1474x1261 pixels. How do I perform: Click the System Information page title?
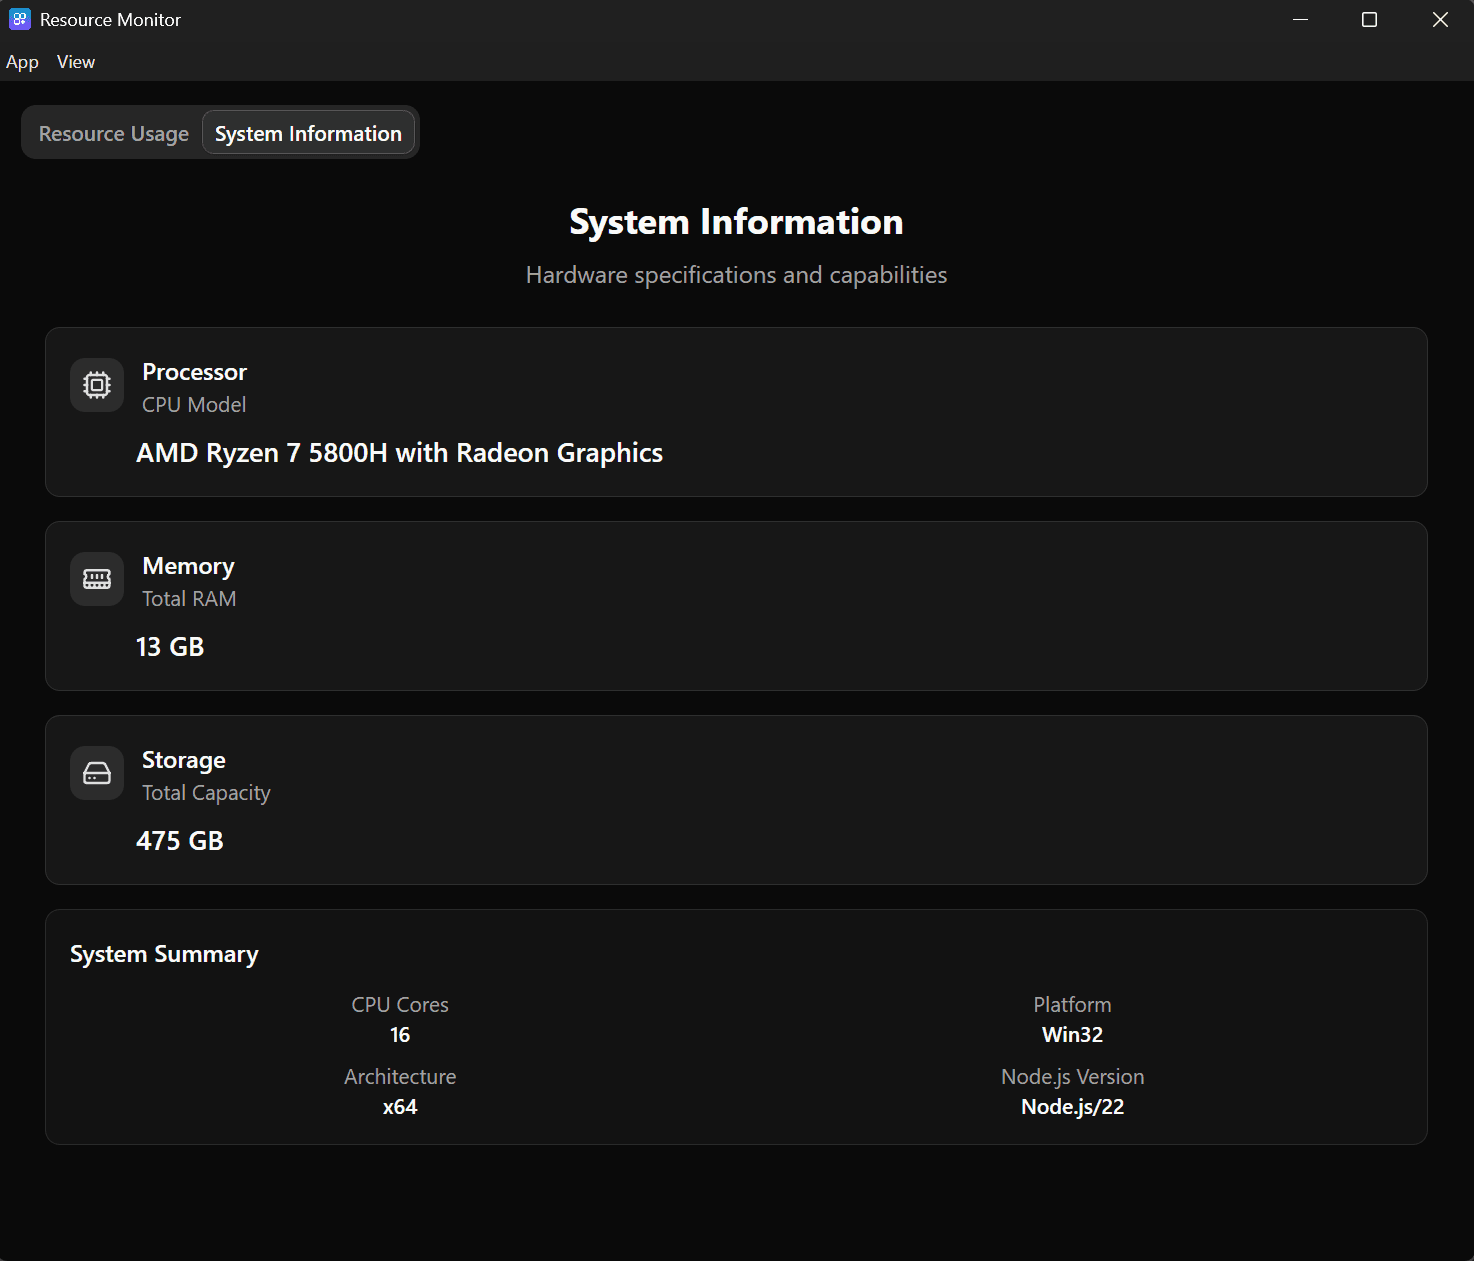(x=736, y=221)
